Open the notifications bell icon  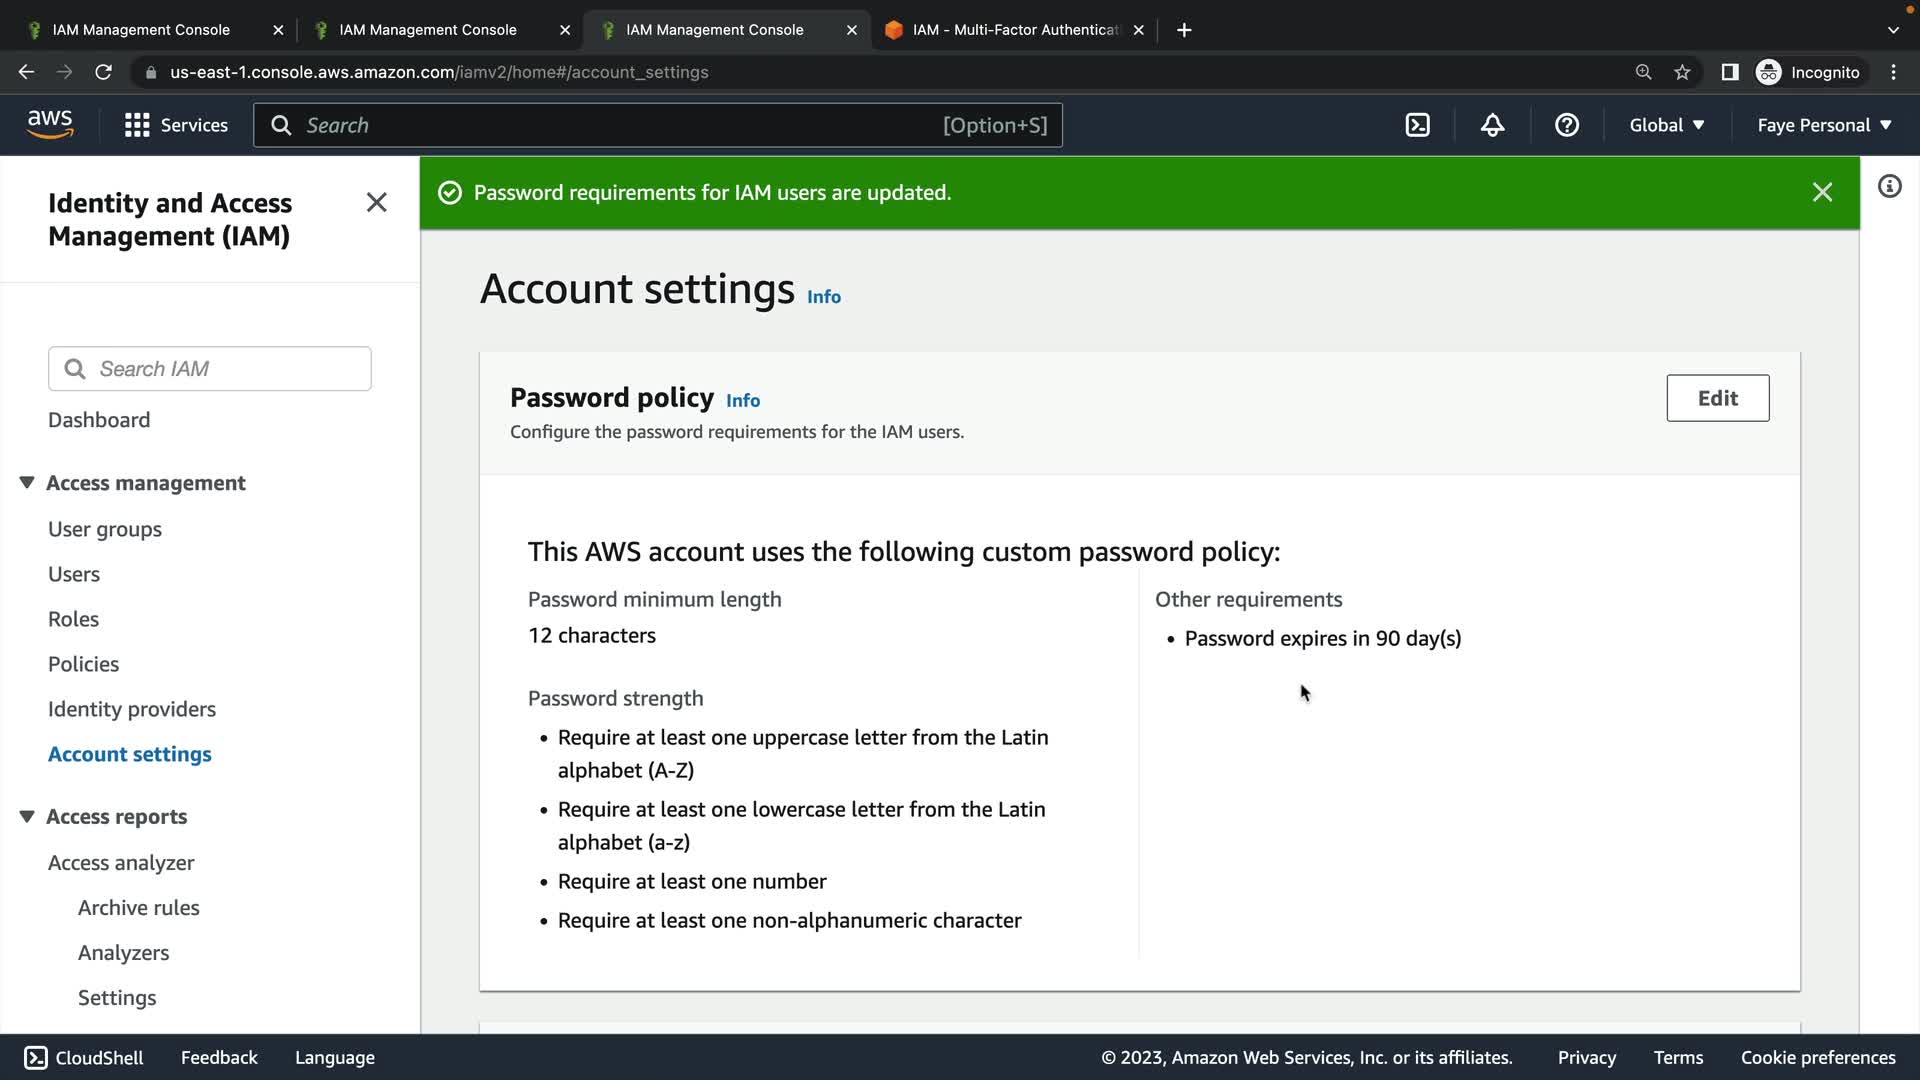1492,125
